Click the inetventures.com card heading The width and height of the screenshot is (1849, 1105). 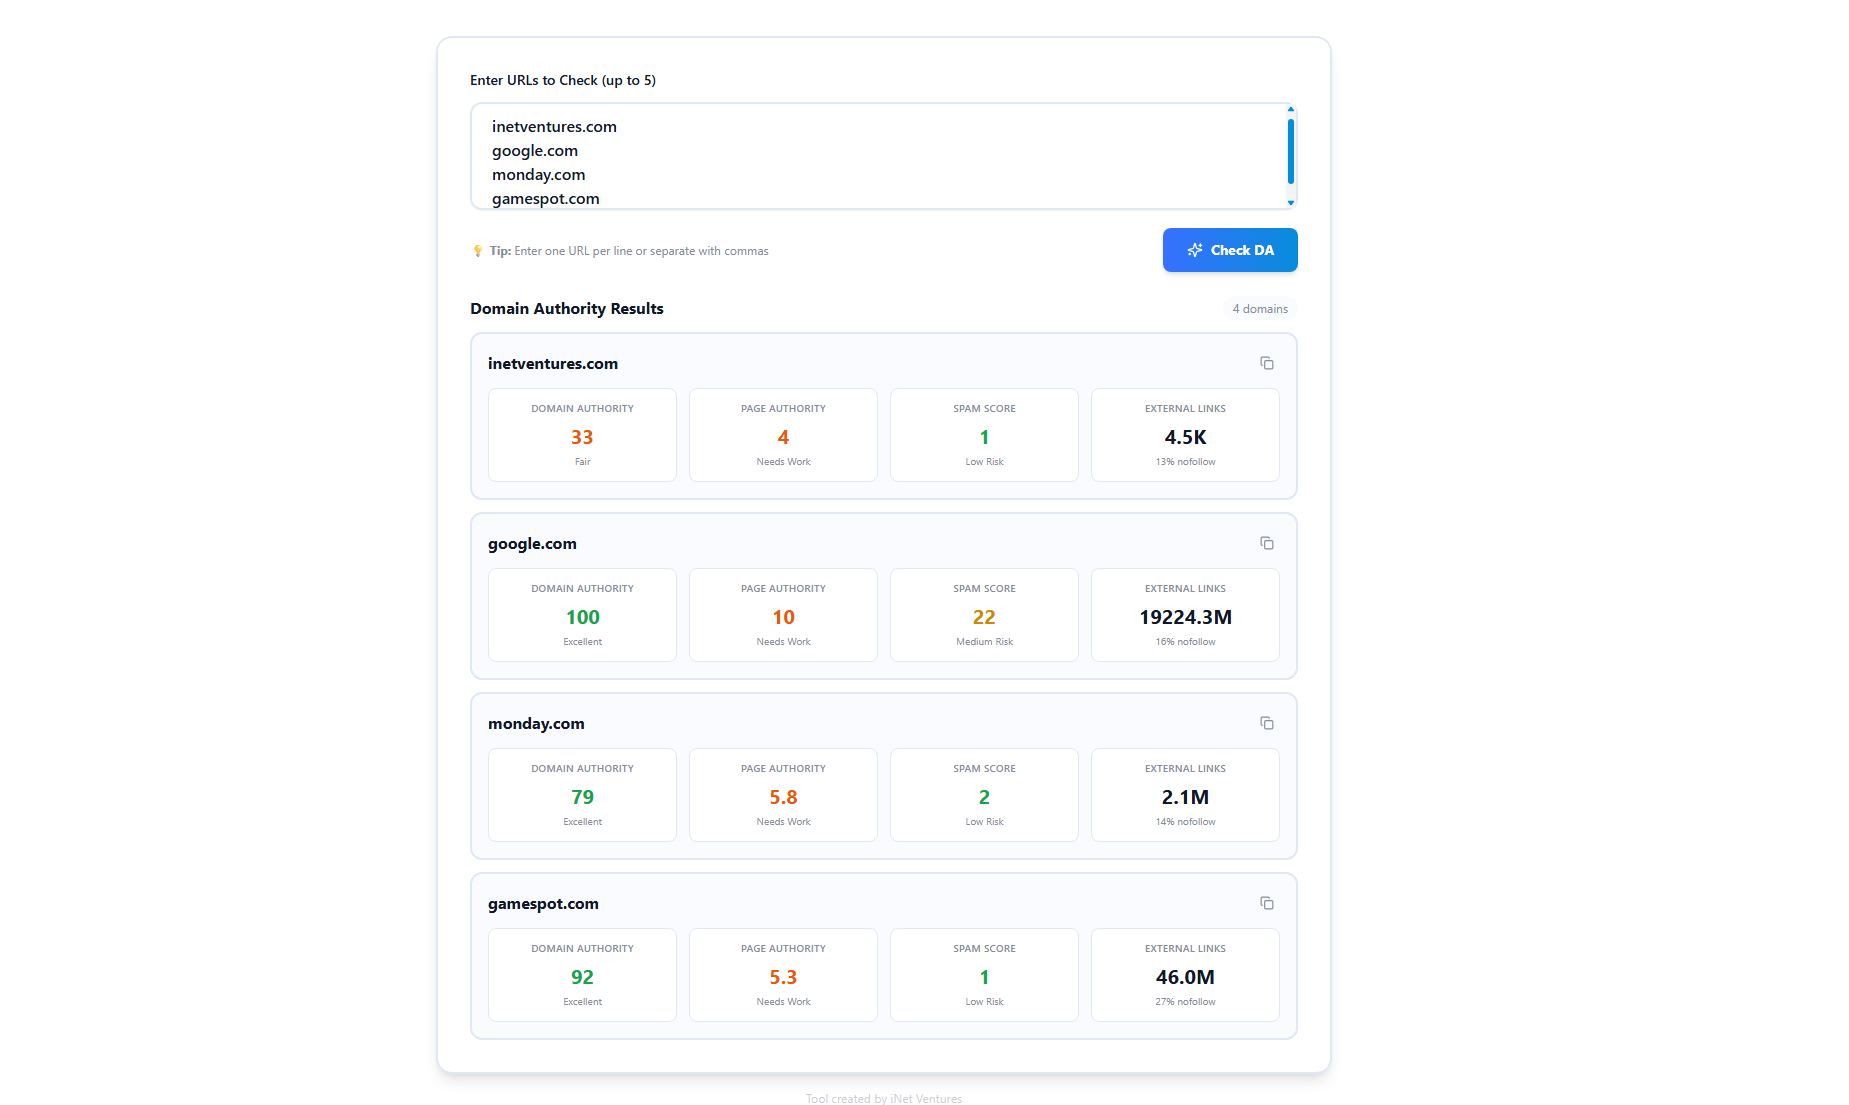pyautogui.click(x=553, y=364)
